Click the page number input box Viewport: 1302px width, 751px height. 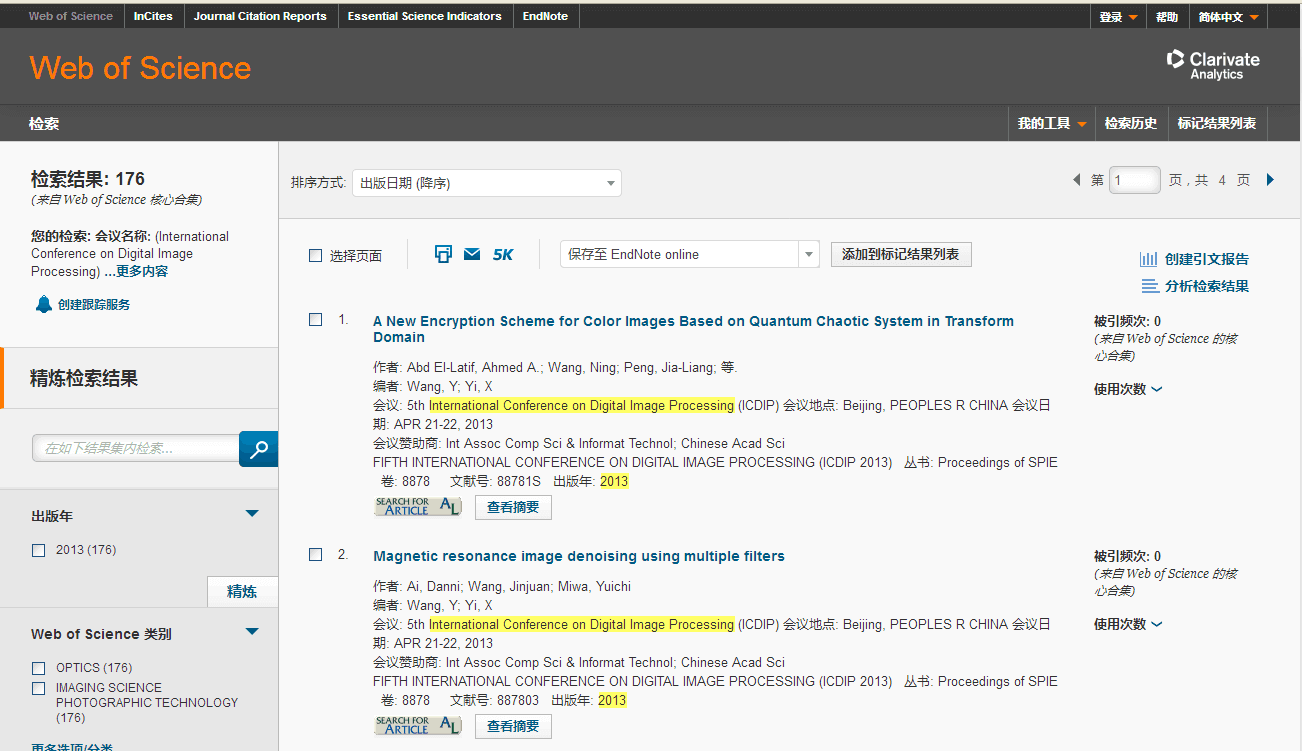pos(1135,180)
